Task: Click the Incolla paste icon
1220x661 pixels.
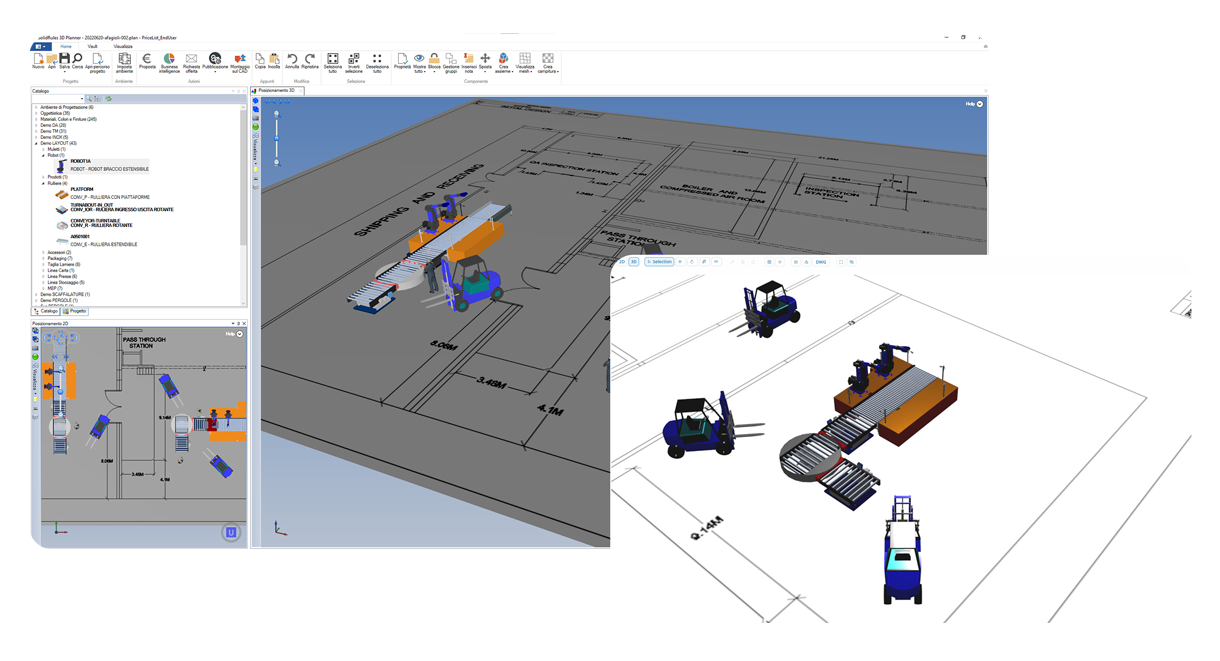Action: (274, 60)
